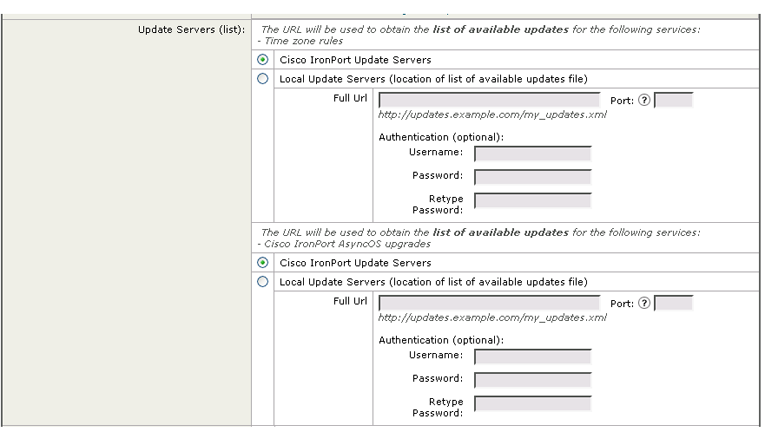Focus the Username field for AsyncOS upgrades
765x432 pixels.
click(533, 357)
